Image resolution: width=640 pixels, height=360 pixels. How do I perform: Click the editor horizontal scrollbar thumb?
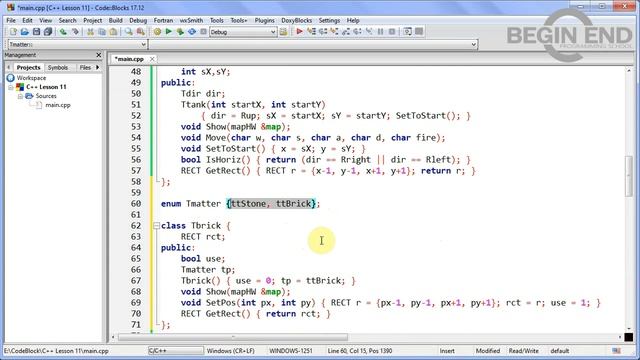(233, 337)
